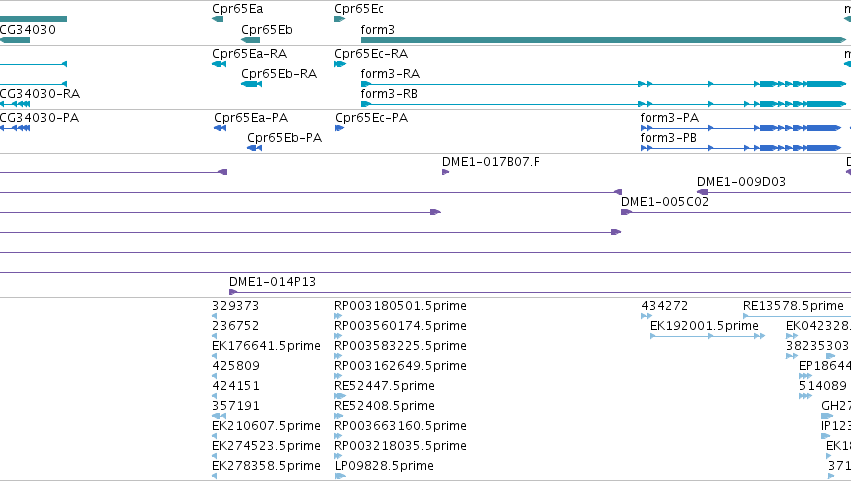Select the Cpr65Ea-RA transcript label
851x481 pixels.
point(250,54)
